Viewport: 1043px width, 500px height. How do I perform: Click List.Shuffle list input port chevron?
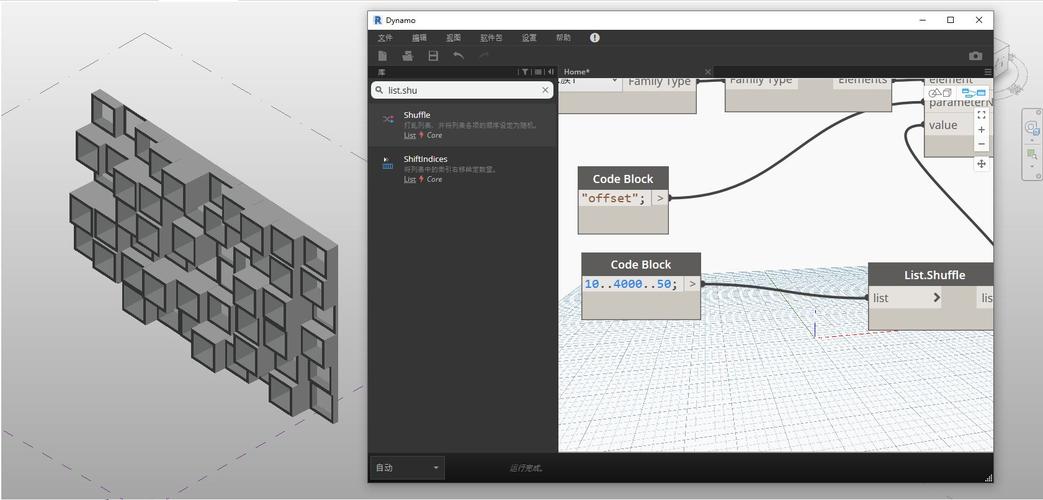pos(937,297)
